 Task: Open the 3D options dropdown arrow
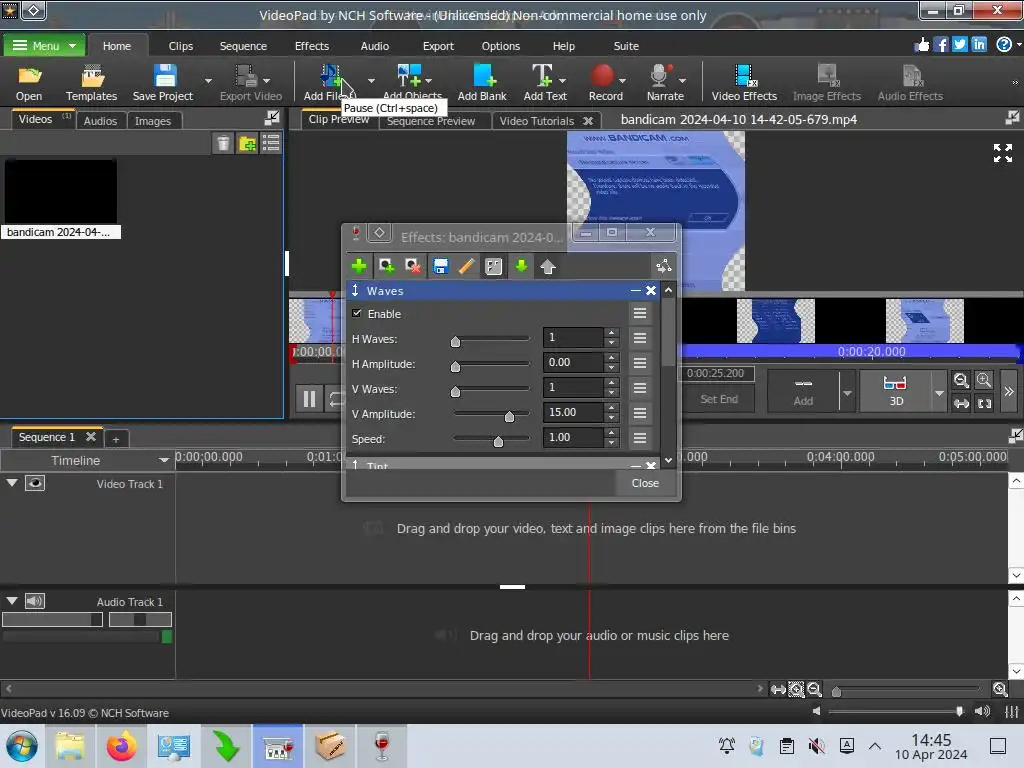pos(939,393)
